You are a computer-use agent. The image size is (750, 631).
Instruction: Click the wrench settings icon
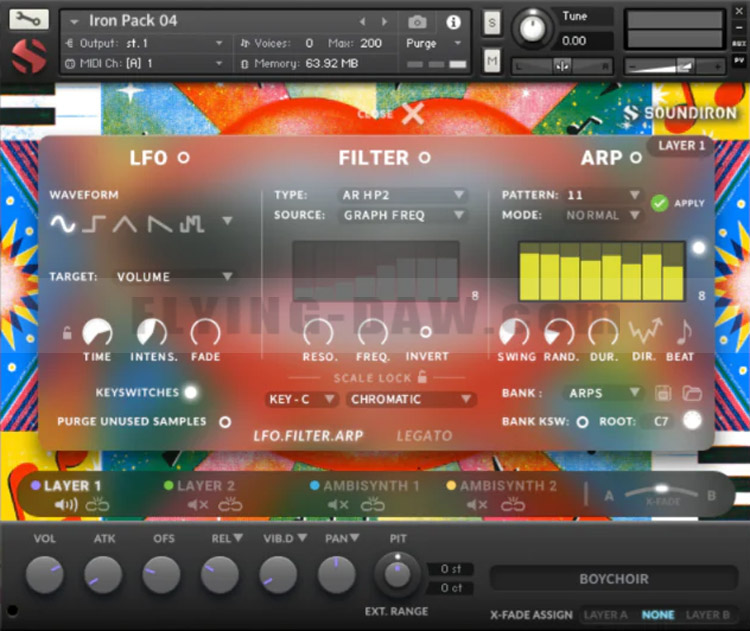[x=28, y=19]
